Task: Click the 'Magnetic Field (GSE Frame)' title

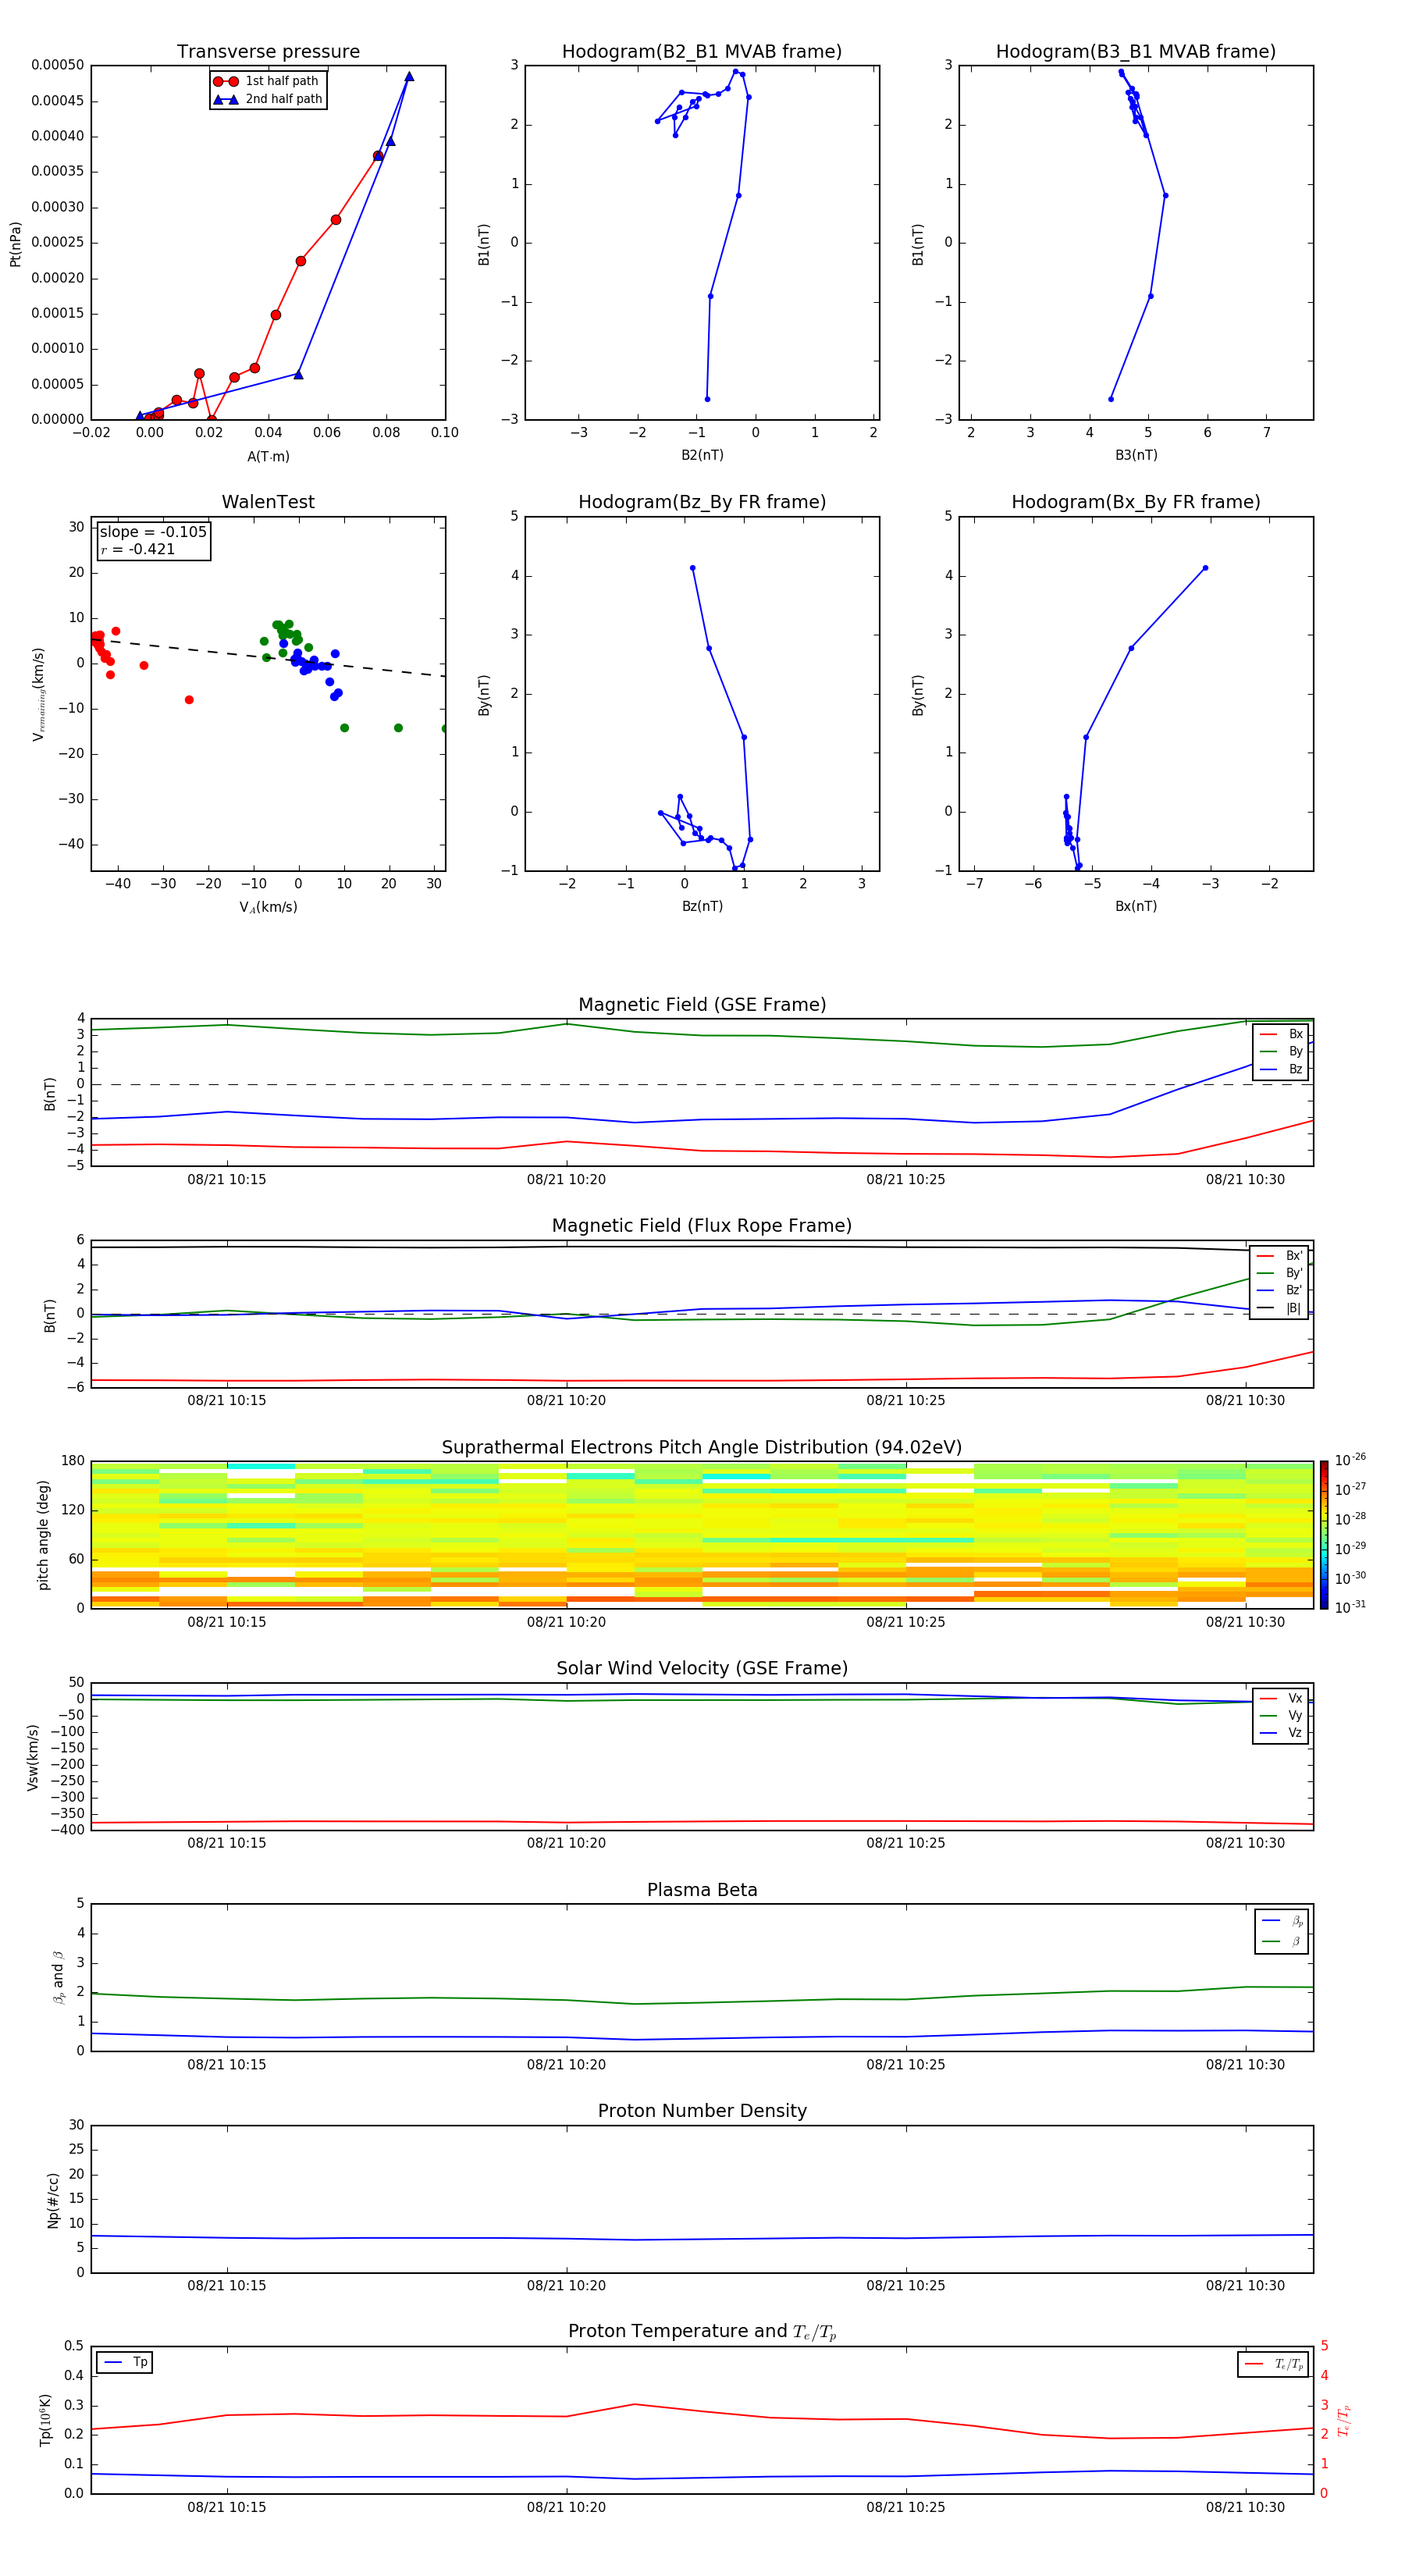Action: point(702,1005)
